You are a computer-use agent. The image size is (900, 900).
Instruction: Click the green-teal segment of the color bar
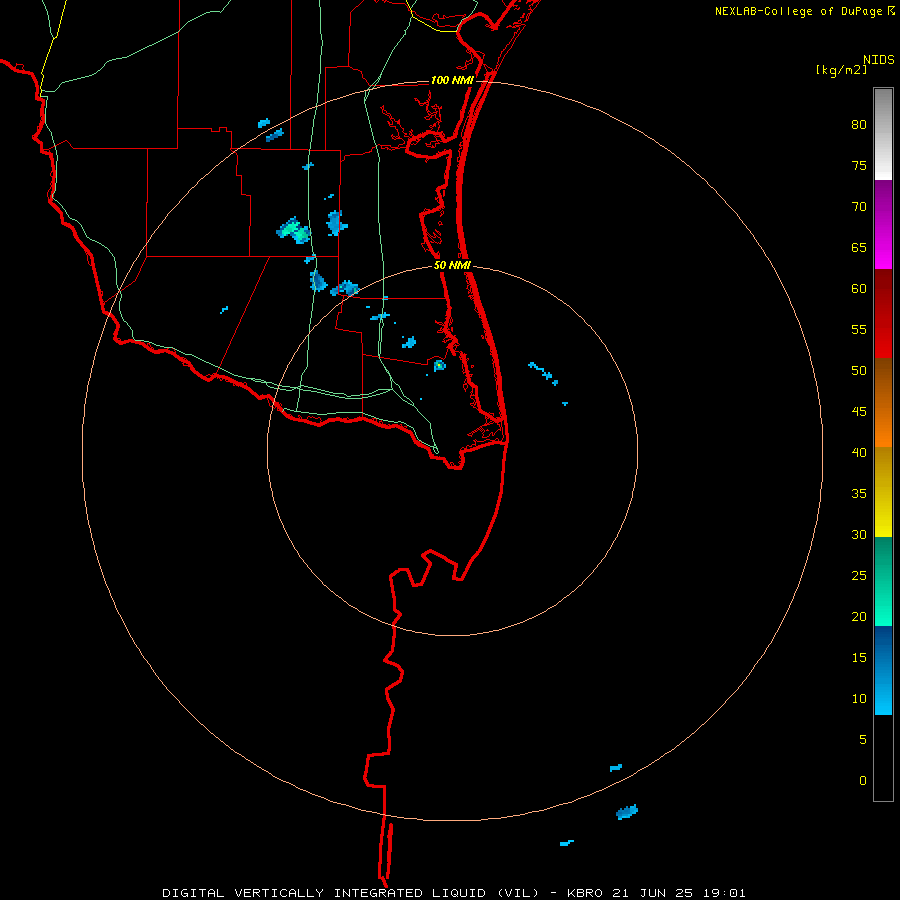point(883,581)
